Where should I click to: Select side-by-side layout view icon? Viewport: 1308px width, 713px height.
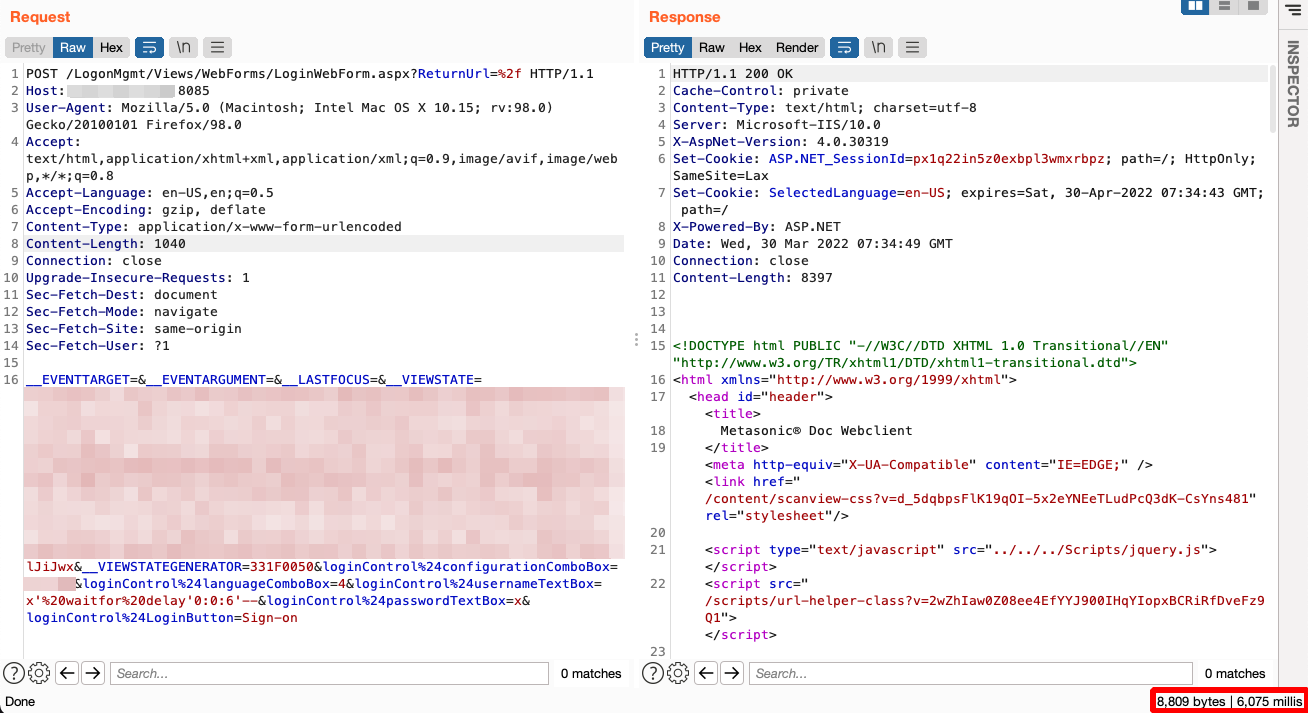(x=1194, y=7)
